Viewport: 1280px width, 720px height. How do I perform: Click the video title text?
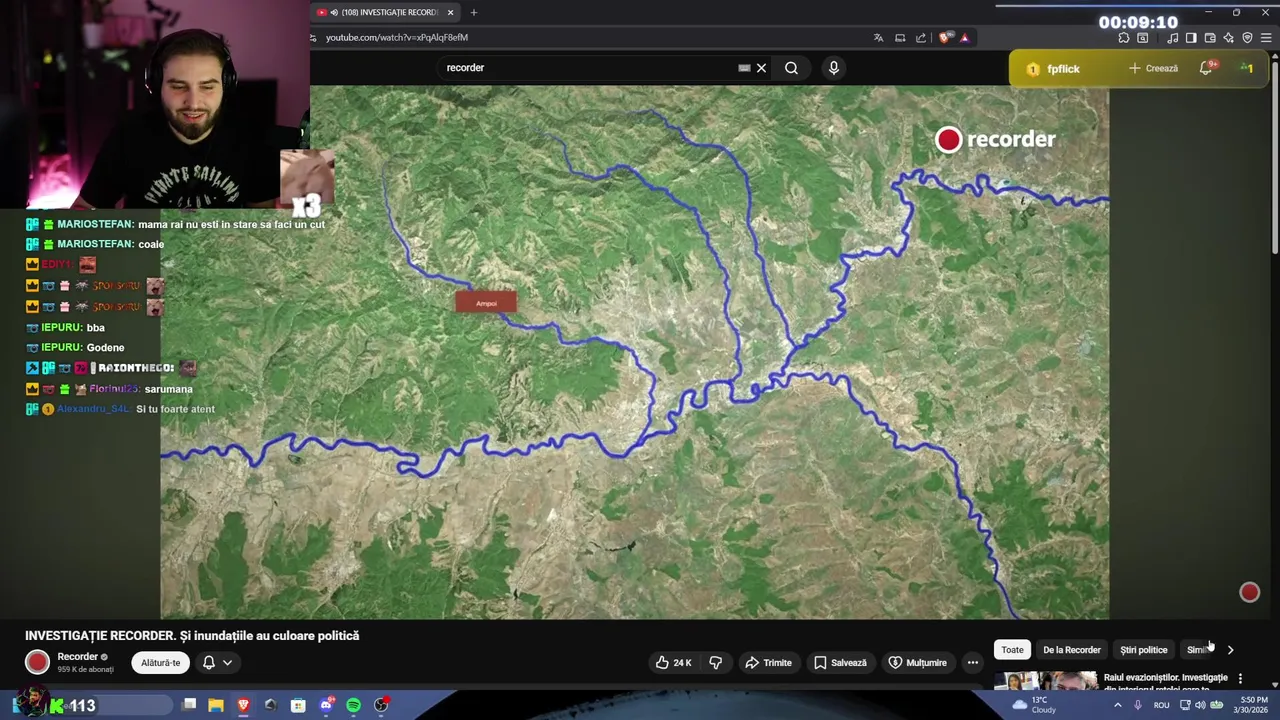192,636
